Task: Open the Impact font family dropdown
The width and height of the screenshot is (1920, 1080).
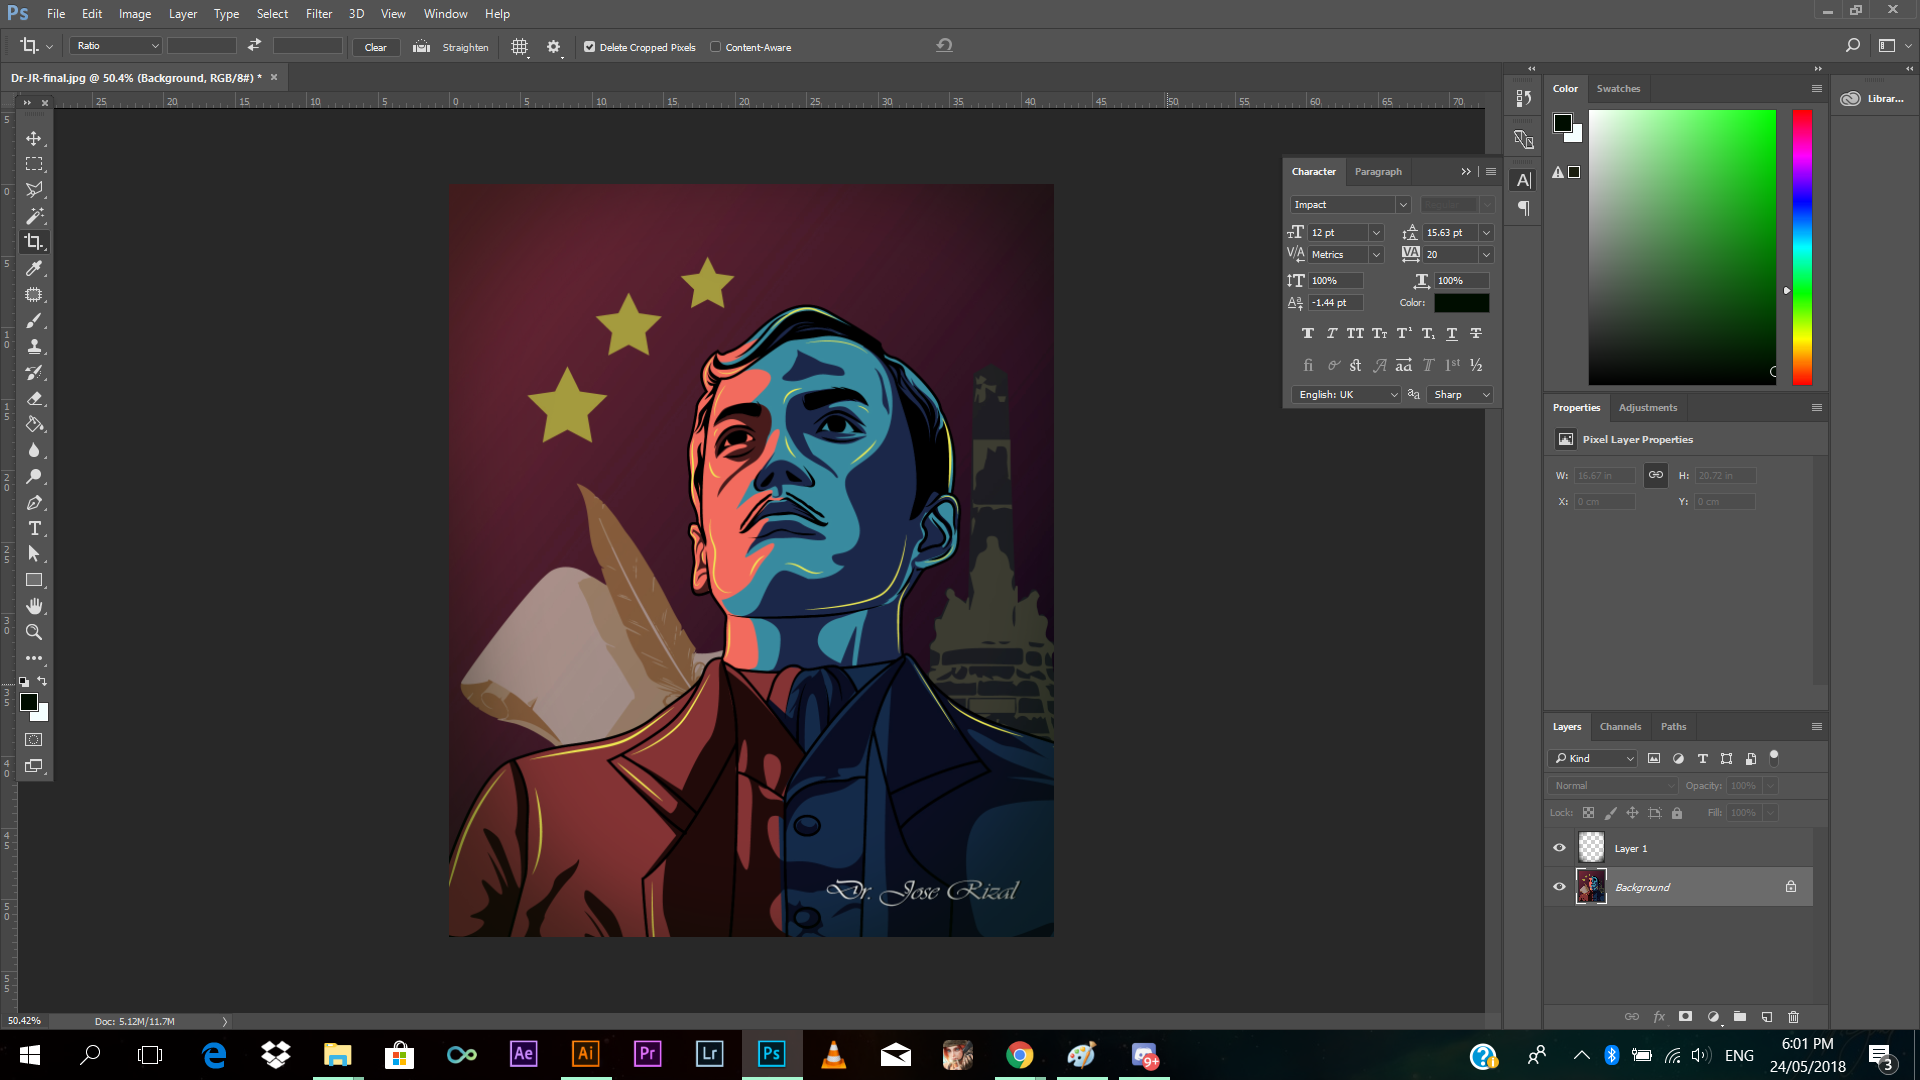Action: 1403,205
